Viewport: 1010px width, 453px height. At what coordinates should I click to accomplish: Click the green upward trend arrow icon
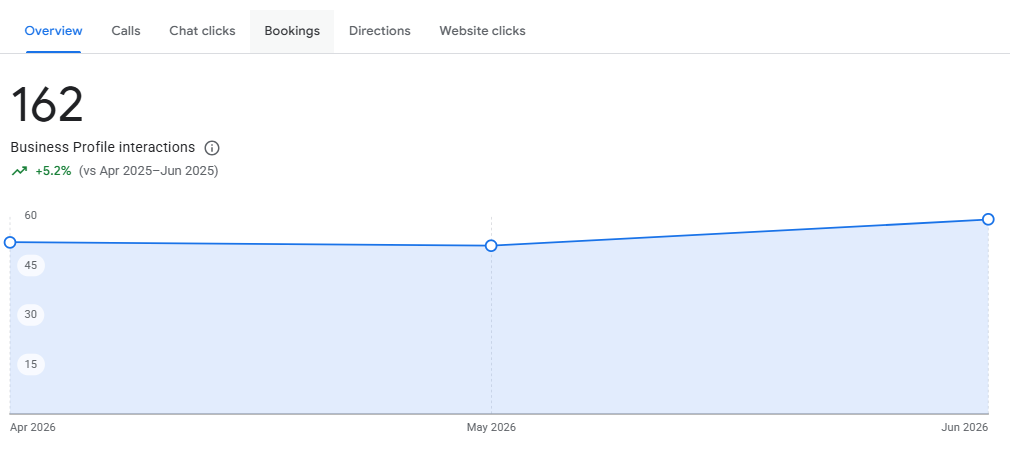[19, 171]
